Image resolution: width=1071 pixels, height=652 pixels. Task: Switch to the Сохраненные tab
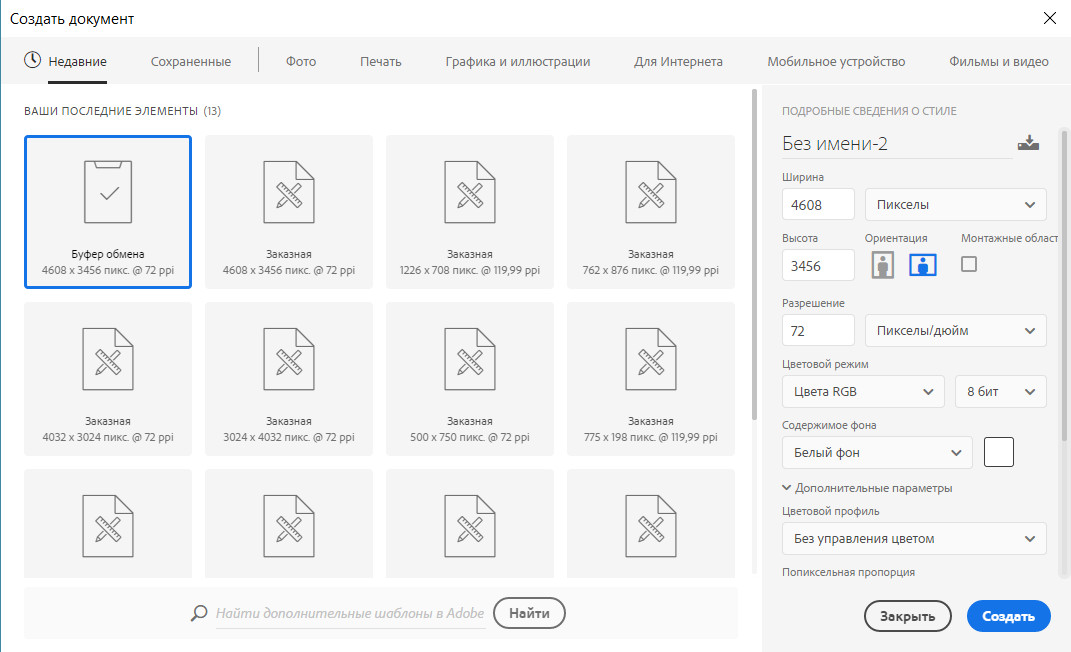(x=190, y=62)
